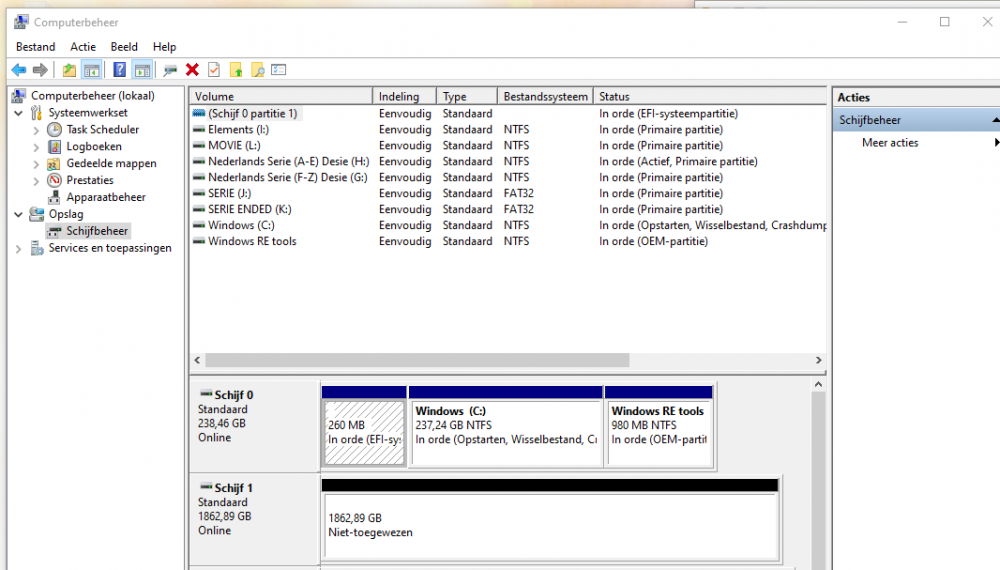Select the SERIE (J:) volume row
The width and height of the screenshot is (1000, 570).
pos(508,193)
